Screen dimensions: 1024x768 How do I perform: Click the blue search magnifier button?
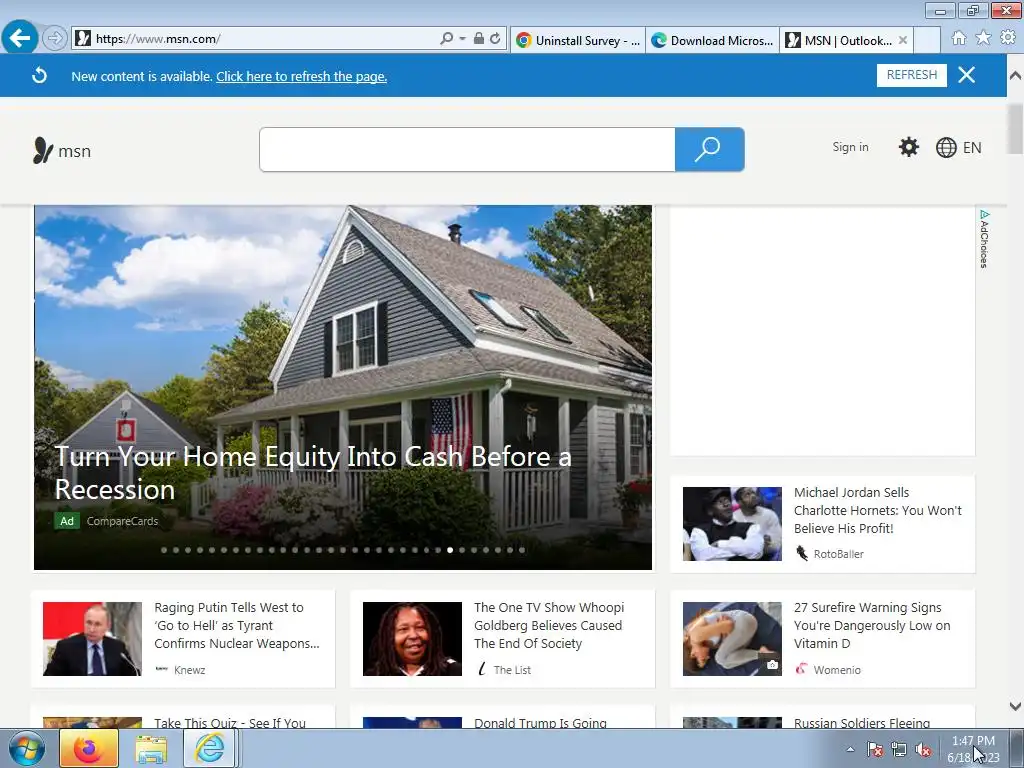click(709, 150)
